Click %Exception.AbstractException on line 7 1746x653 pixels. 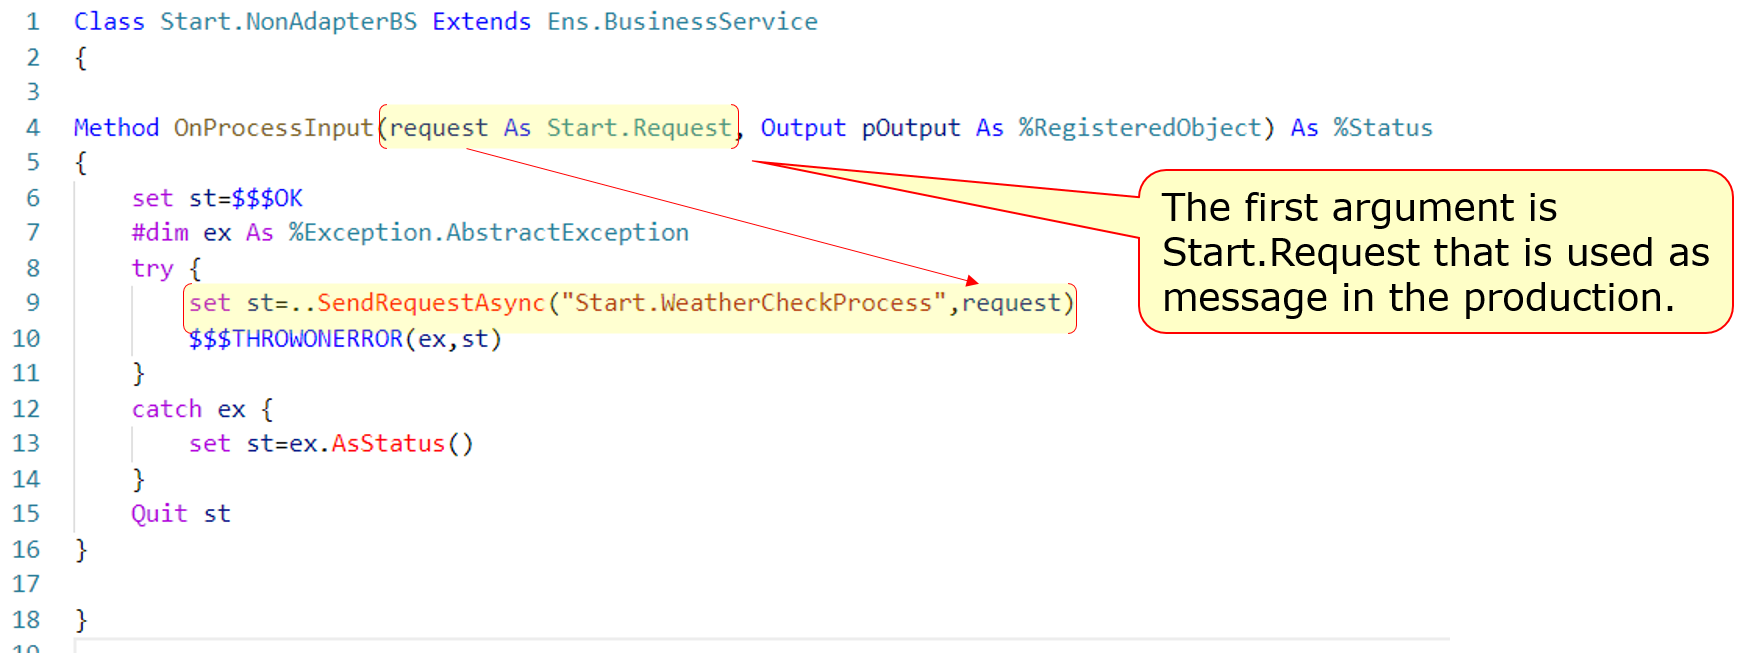click(488, 233)
